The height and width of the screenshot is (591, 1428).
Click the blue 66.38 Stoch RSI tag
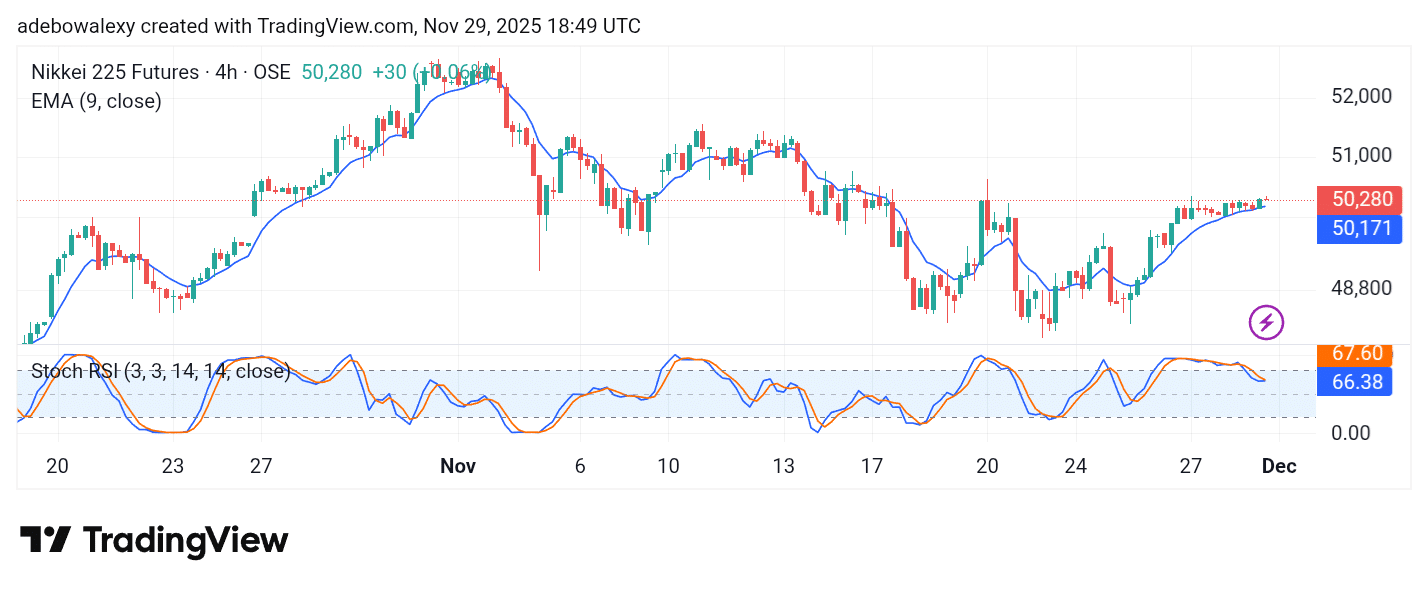1355,382
